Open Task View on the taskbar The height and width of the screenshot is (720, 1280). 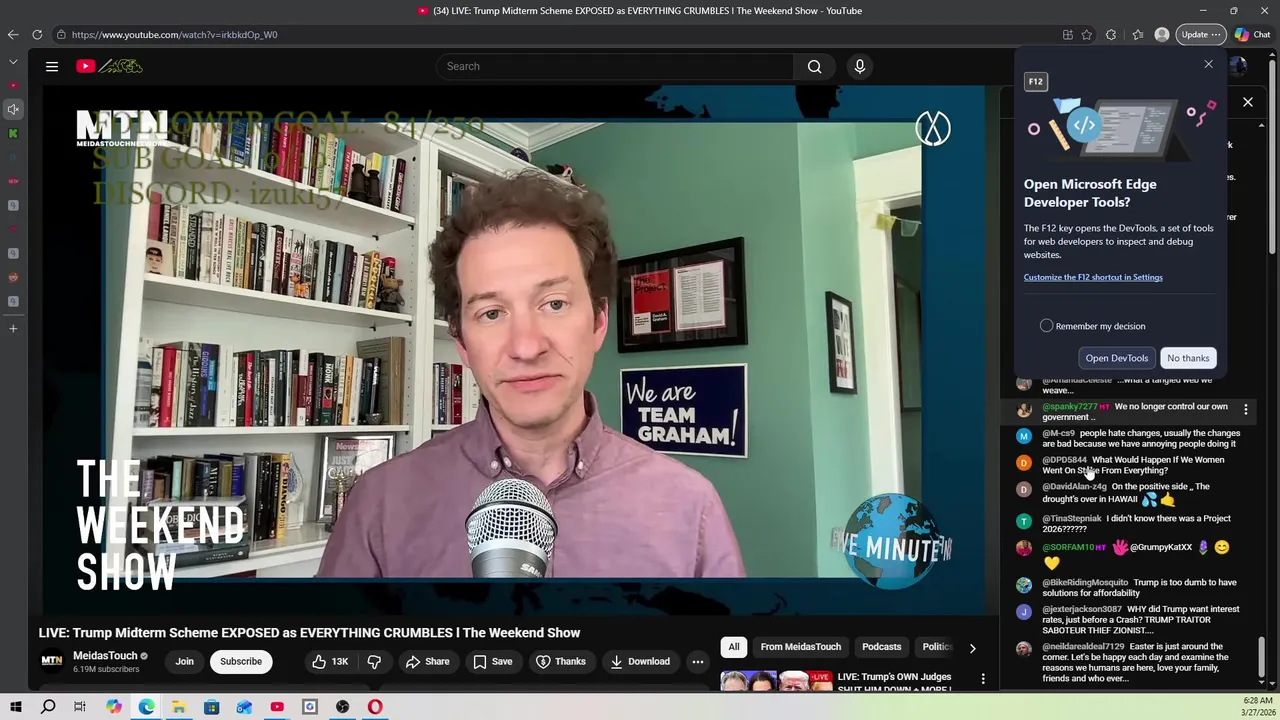tap(80, 707)
